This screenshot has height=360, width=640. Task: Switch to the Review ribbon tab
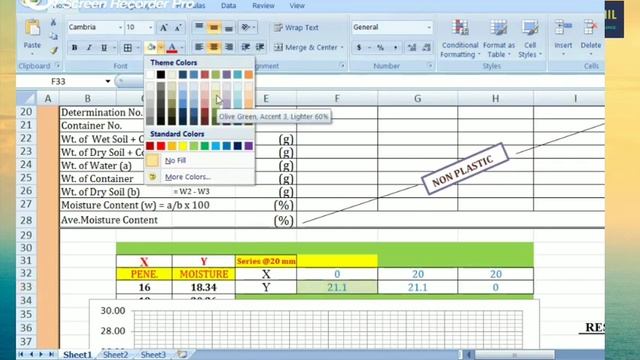point(263,6)
